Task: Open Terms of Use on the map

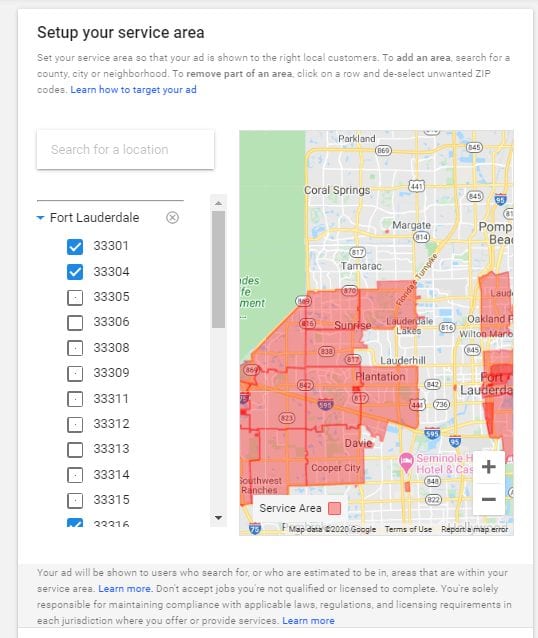Action: [x=408, y=529]
